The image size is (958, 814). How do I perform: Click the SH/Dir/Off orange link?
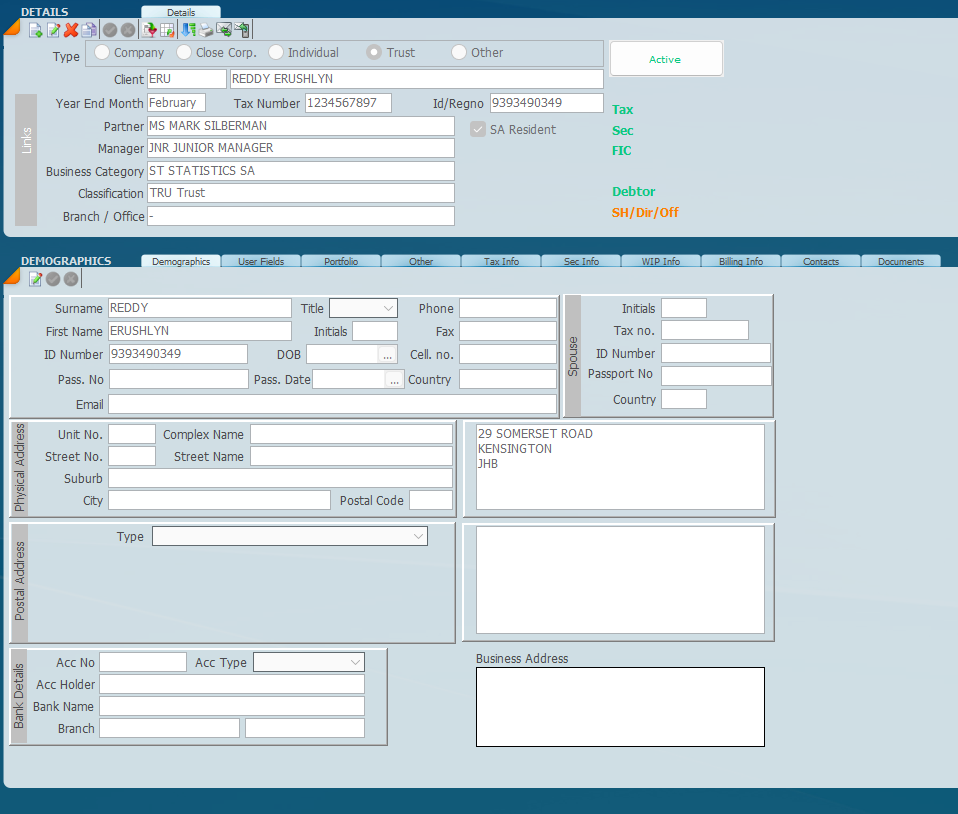645,212
